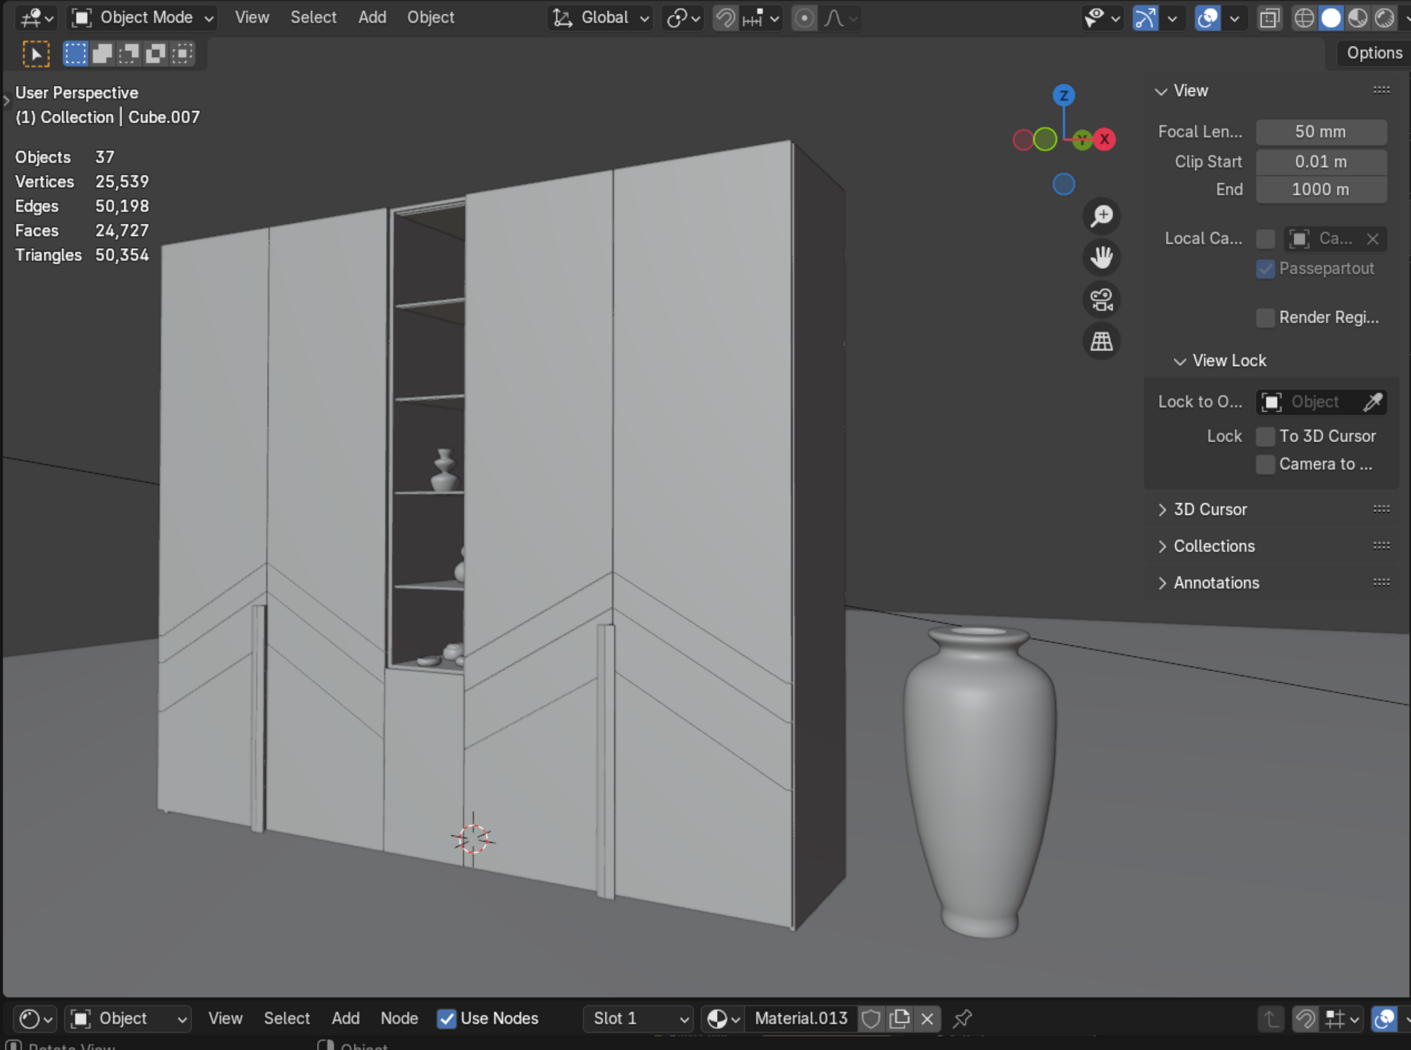Click the blue Z axis gizmo handle
Viewport: 1411px width, 1050px height.
pyautogui.click(x=1064, y=95)
